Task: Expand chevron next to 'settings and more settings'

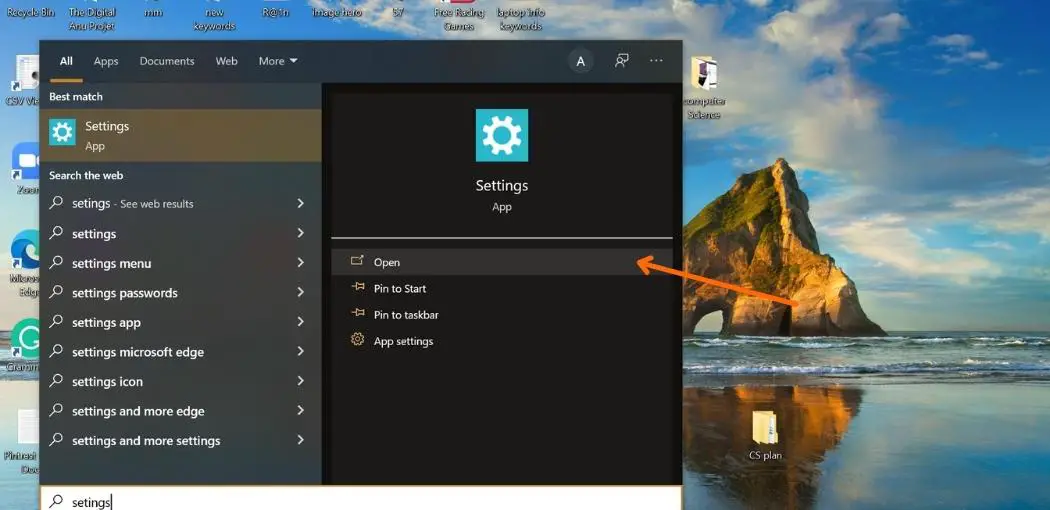Action: coord(301,440)
